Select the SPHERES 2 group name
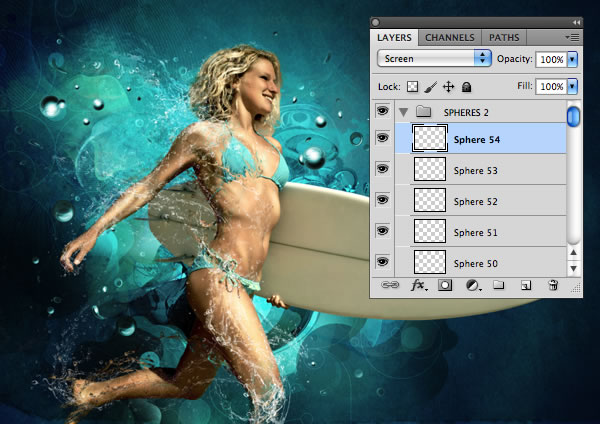 pyautogui.click(x=466, y=113)
